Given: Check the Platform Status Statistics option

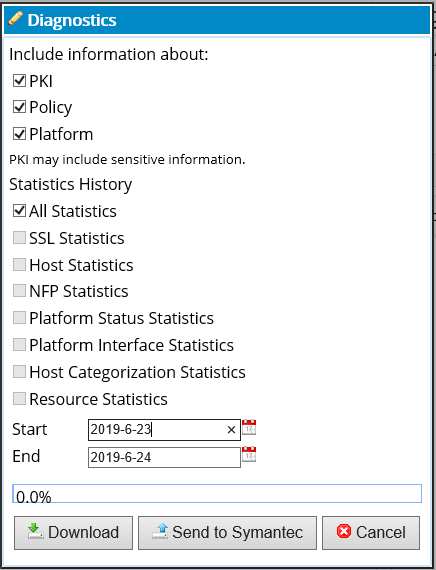Looking at the screenshot, I should tap(19, 318).
